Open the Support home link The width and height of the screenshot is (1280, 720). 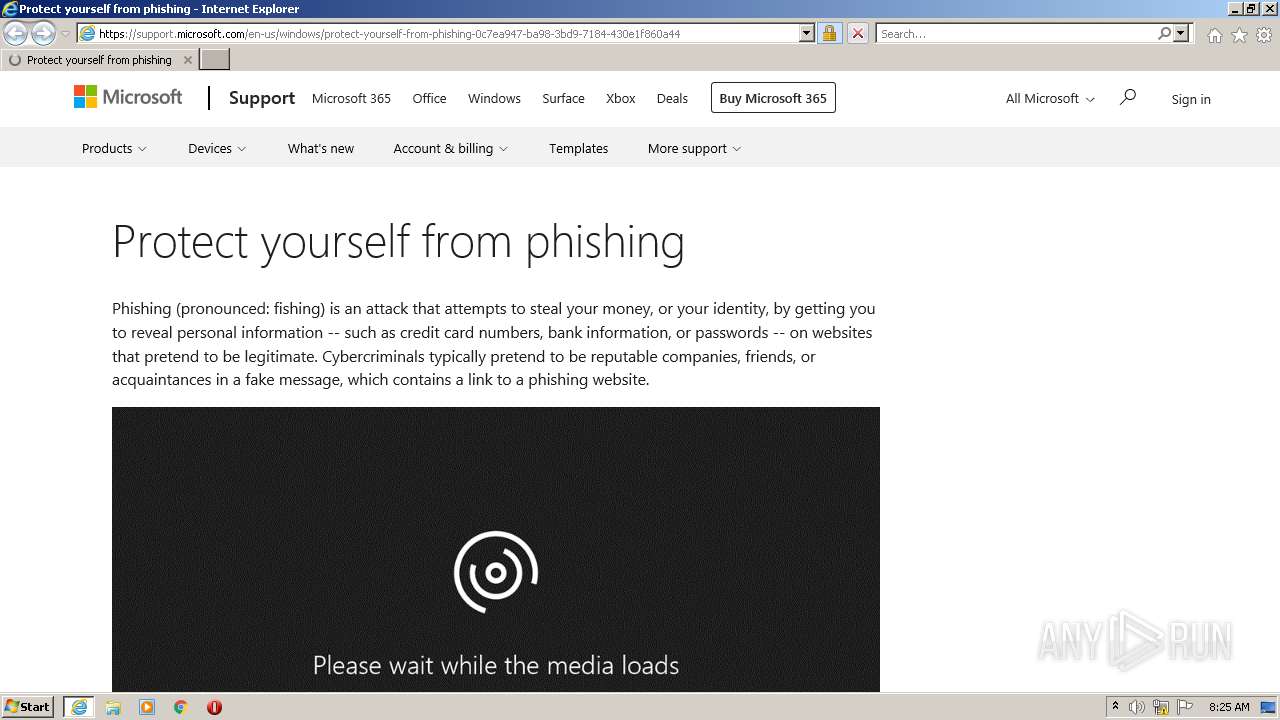(x=262, y=98)
